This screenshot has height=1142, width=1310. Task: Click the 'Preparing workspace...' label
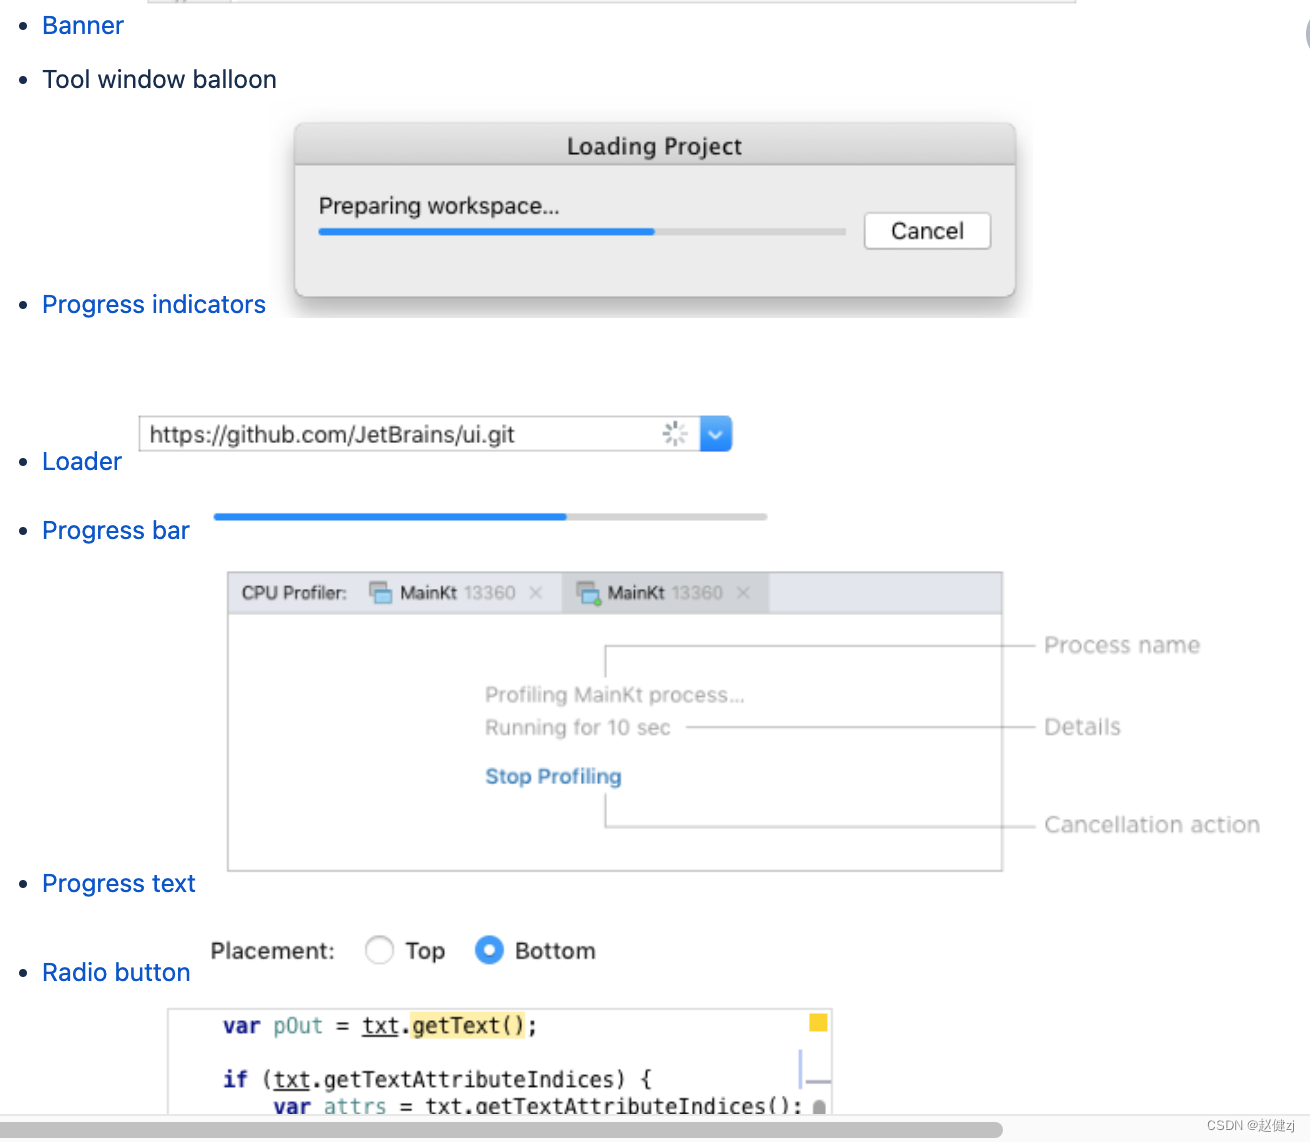pyautogui.click(x=439, y=206)
